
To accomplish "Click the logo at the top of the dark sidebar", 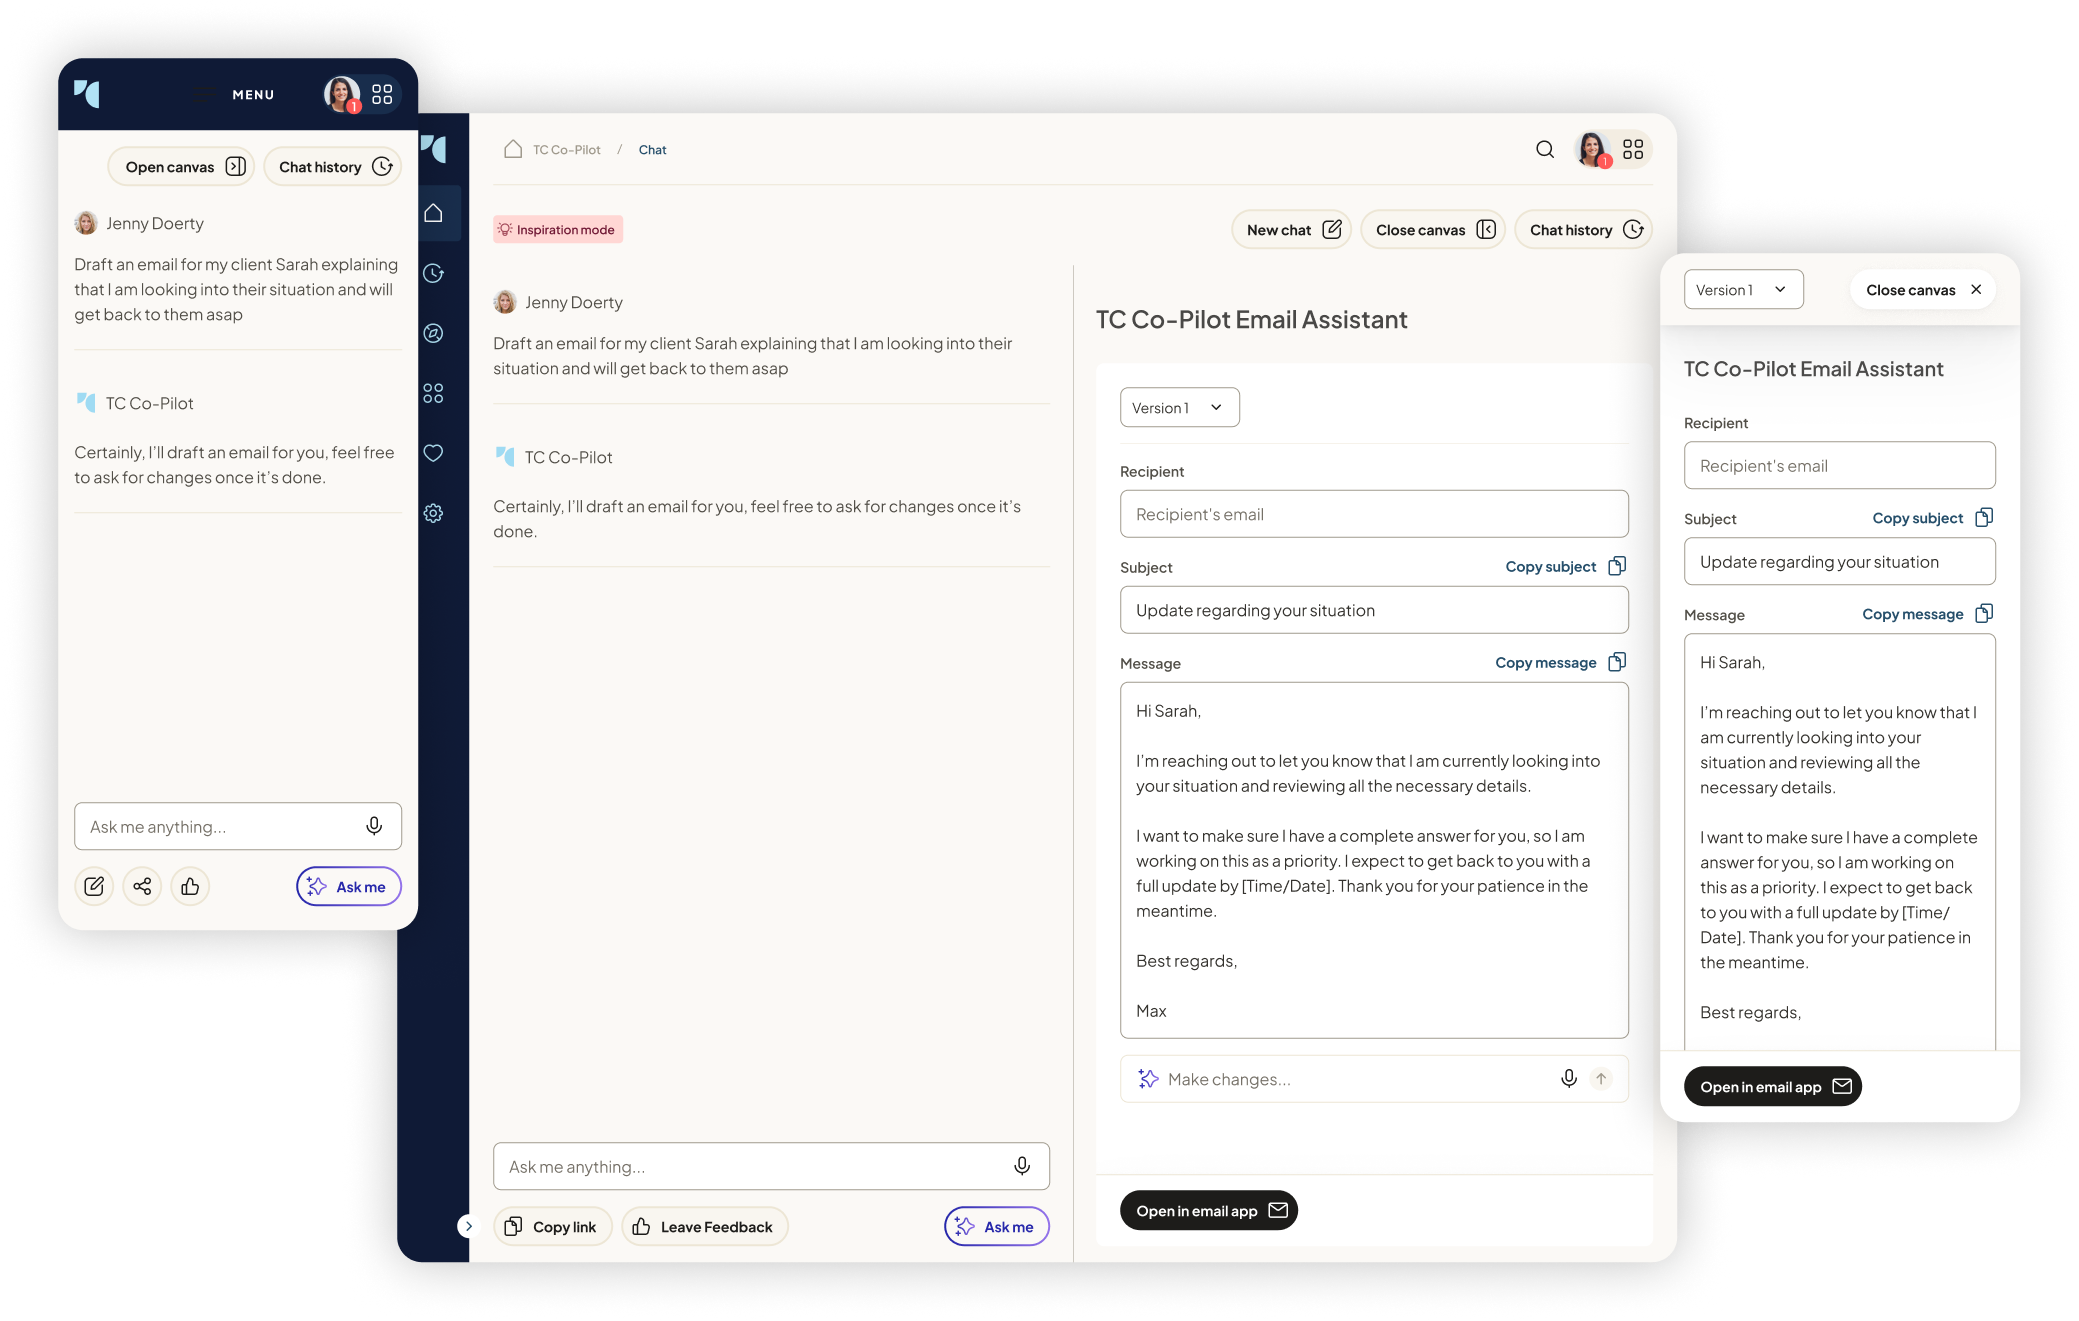I will (434, 149).
